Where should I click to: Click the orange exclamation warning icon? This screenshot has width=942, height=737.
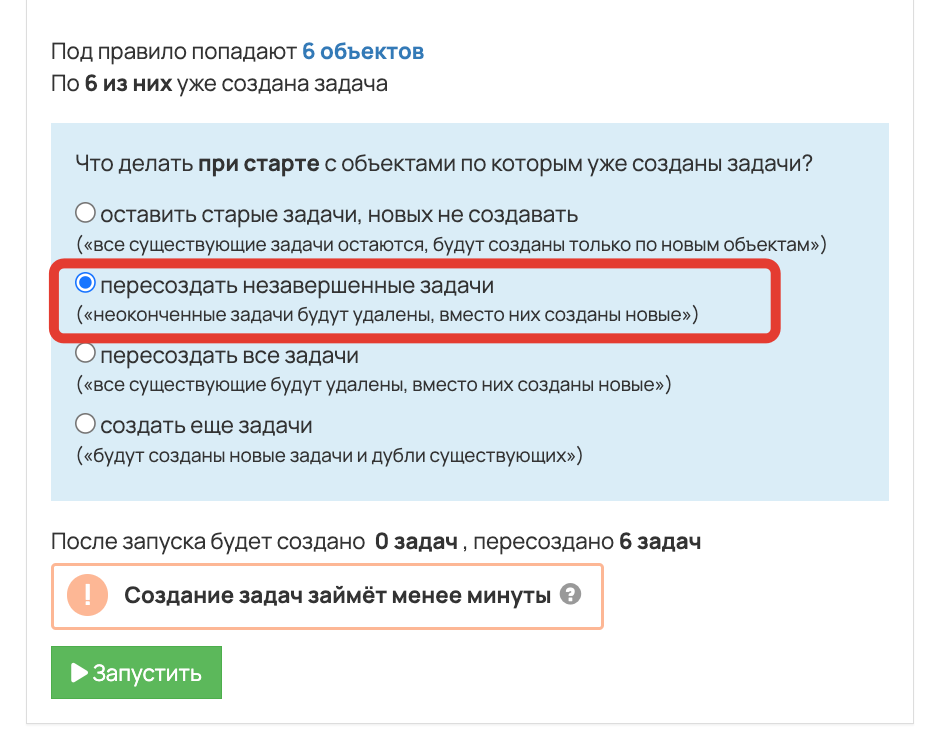coord(88,595)
